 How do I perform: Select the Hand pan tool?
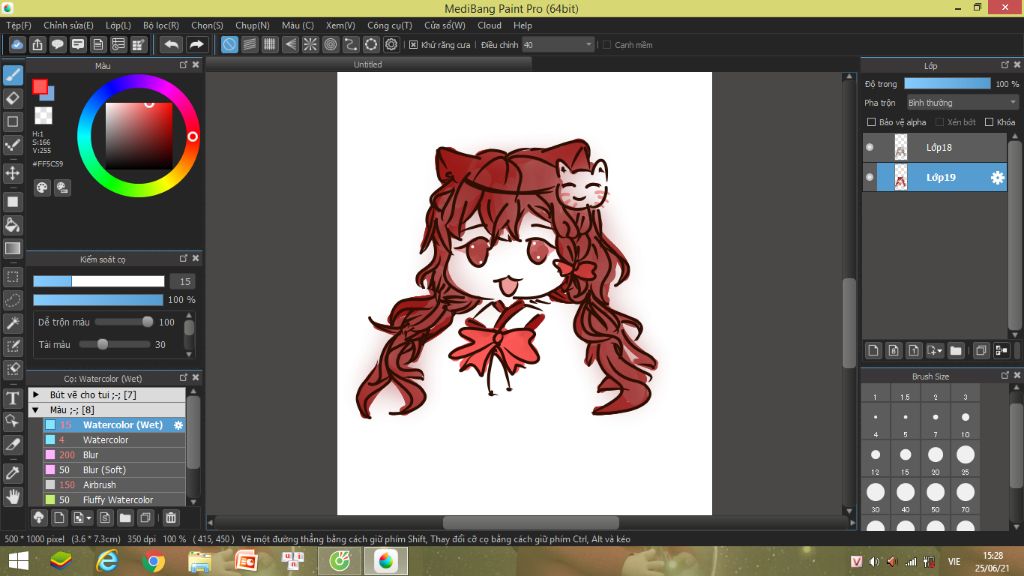pos(12,496)
